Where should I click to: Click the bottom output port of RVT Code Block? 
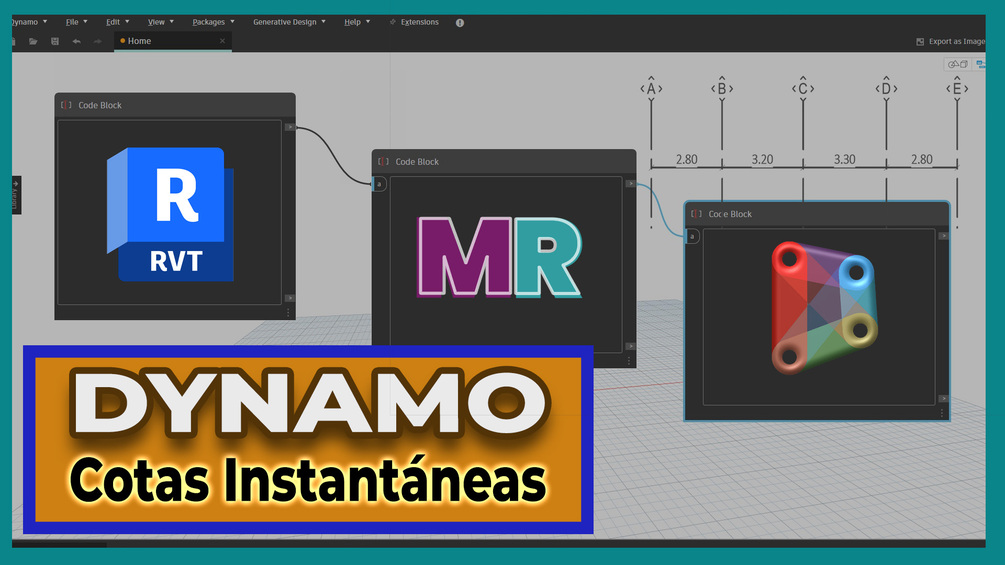pos(290,298)
